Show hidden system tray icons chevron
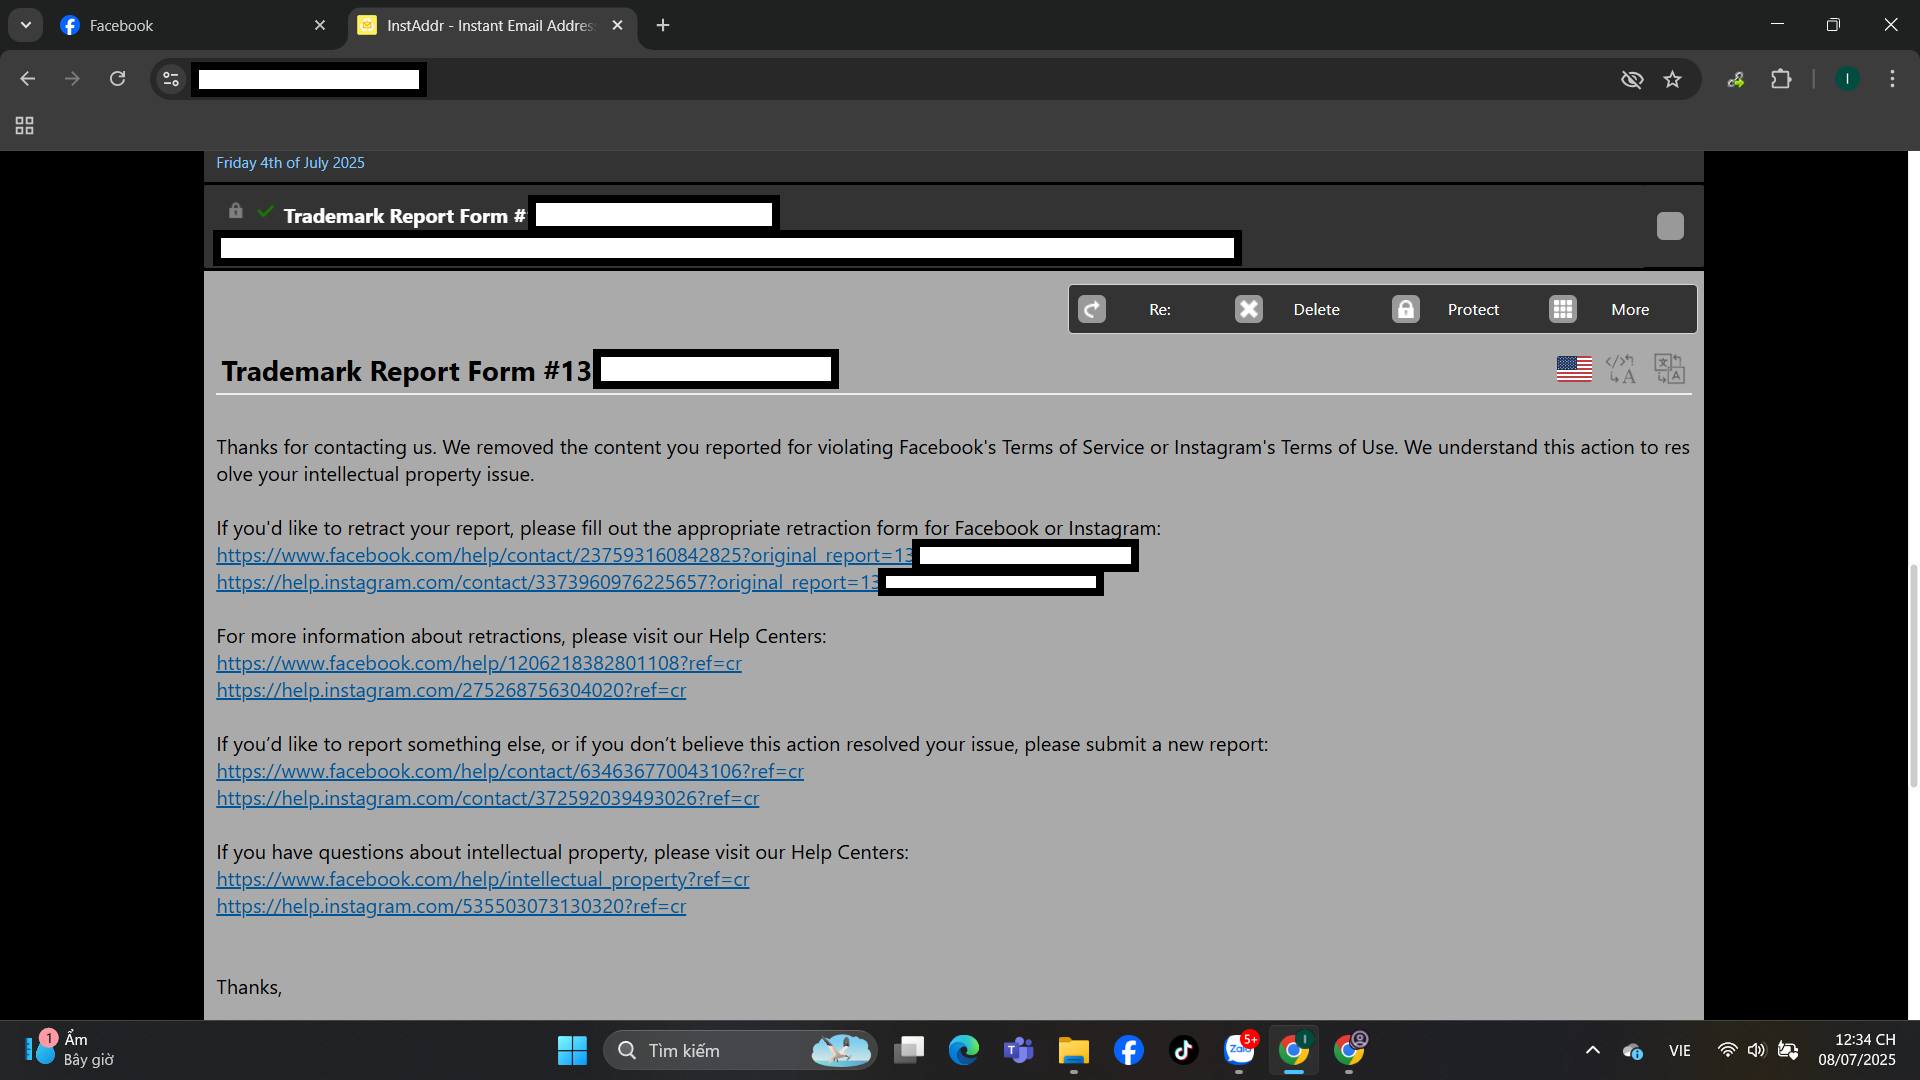This screenshot has height=1080, width=1920. pyautogui.click(x=1593, y=1050)
